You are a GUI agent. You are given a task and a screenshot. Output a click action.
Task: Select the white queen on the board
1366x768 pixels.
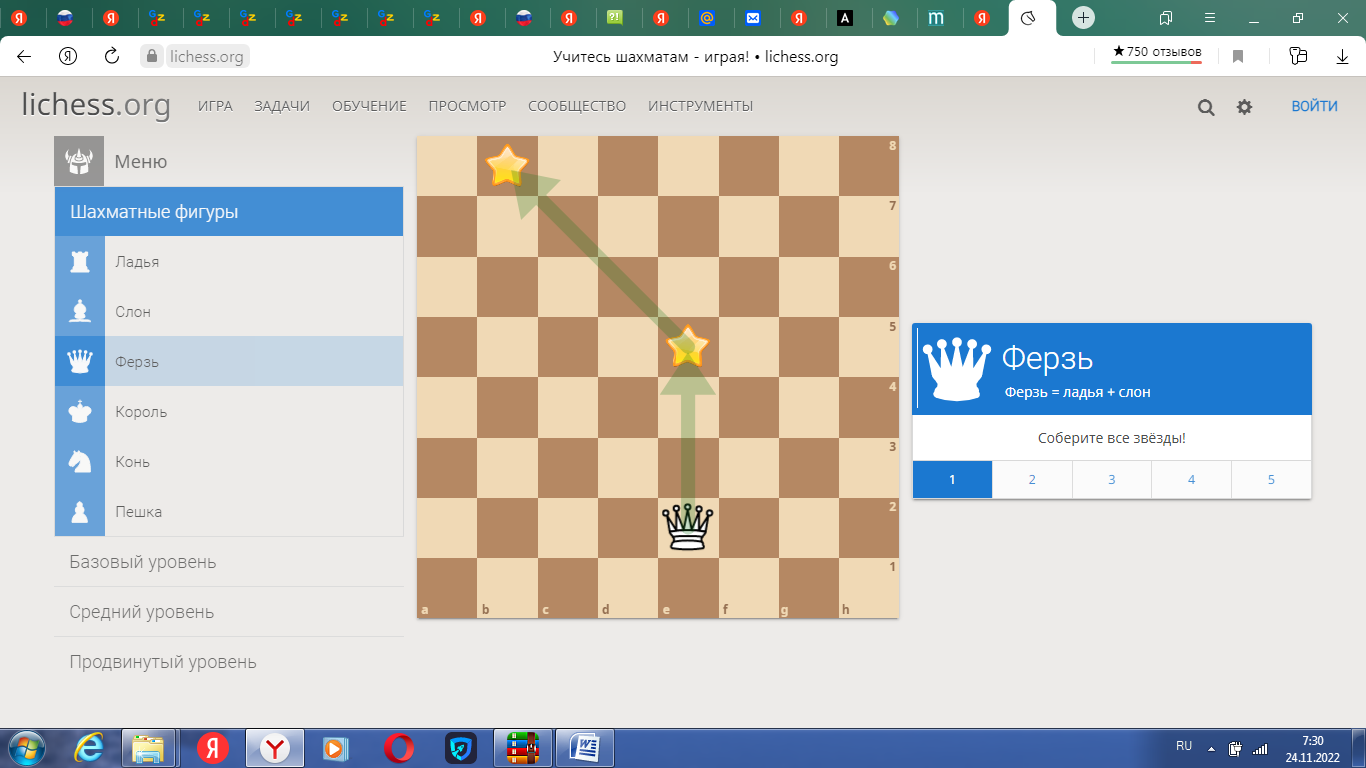click(688, 527)
